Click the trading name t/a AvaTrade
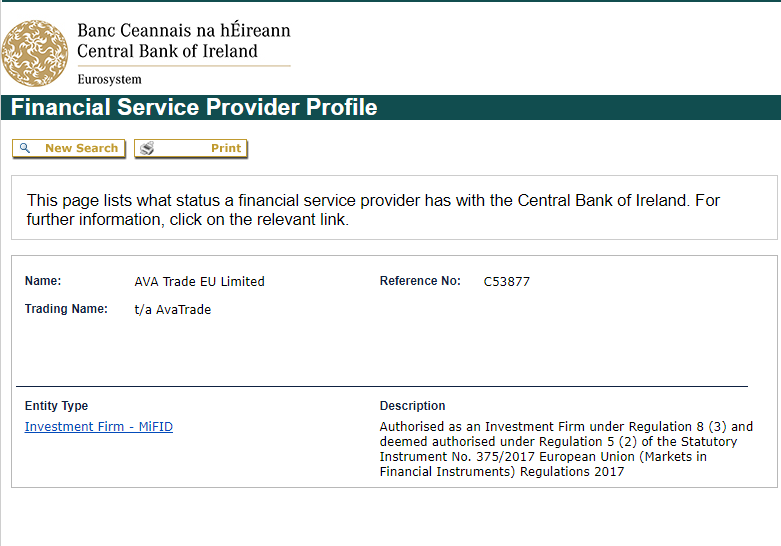This screenshot has height=546, width=781. [x=172, y=310]
